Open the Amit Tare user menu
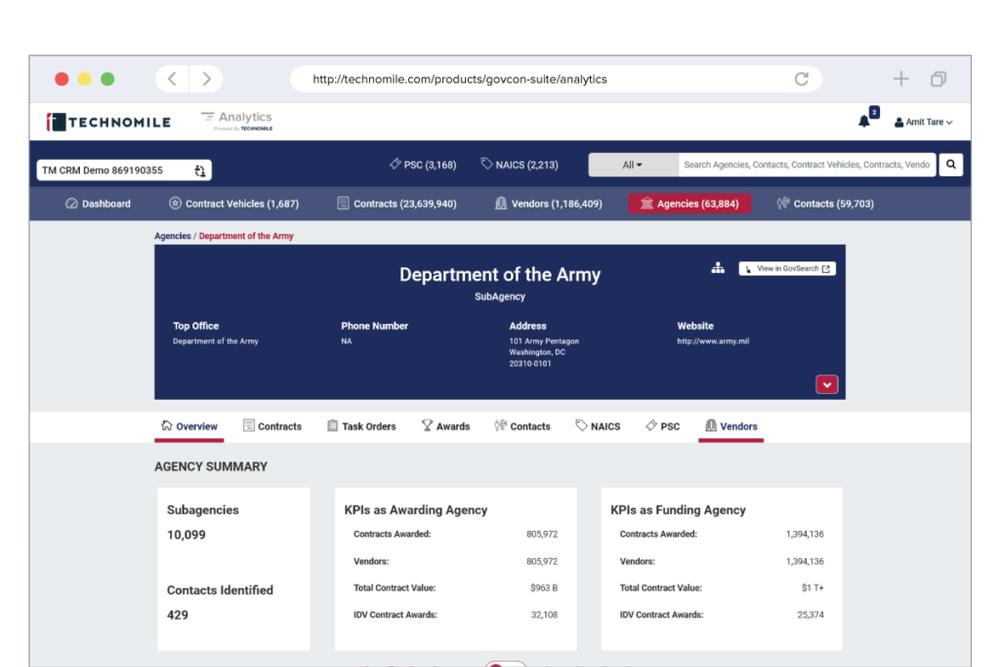Viewport: 1000px width, 667px height. click(x=923, y=122)
